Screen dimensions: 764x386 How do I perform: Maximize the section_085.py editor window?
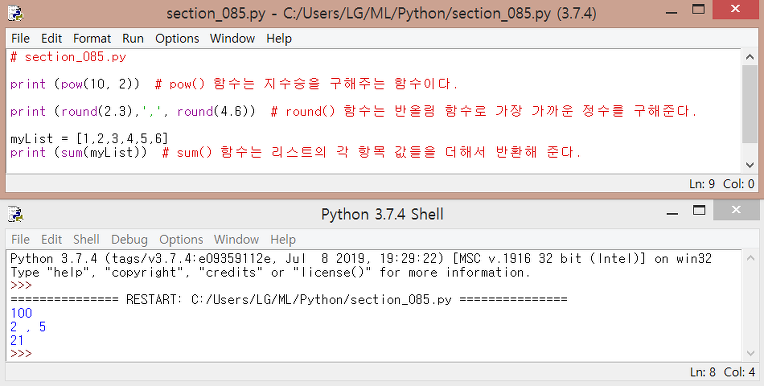pos(699,9)
